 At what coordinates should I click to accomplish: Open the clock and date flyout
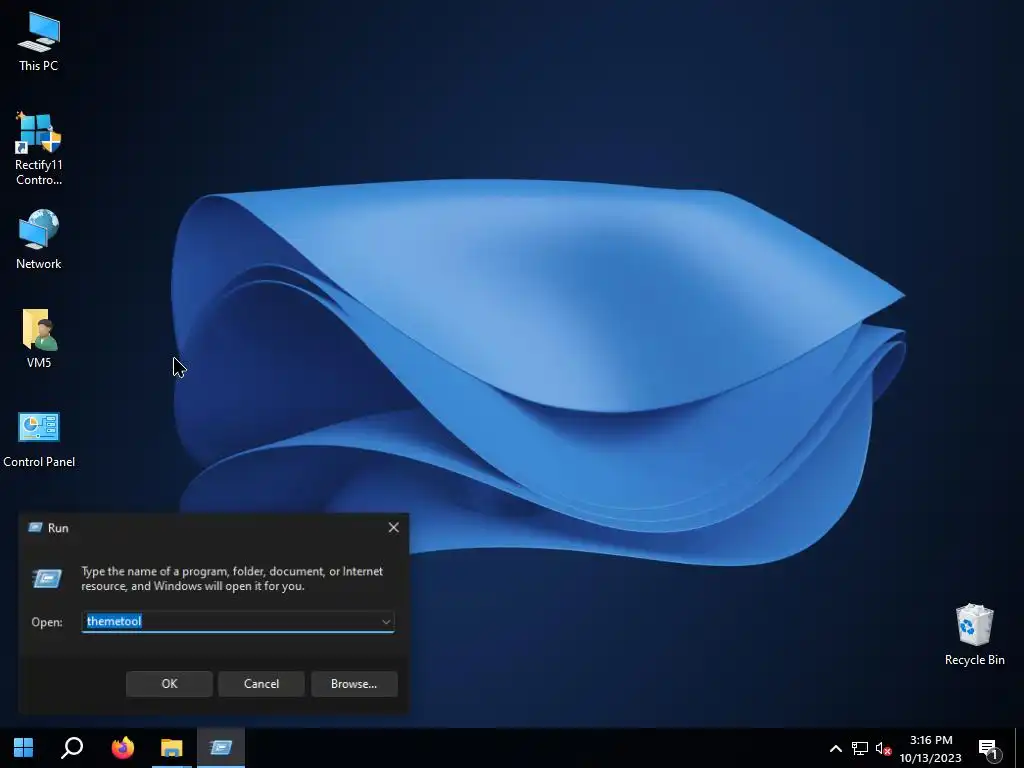(931, 748)
